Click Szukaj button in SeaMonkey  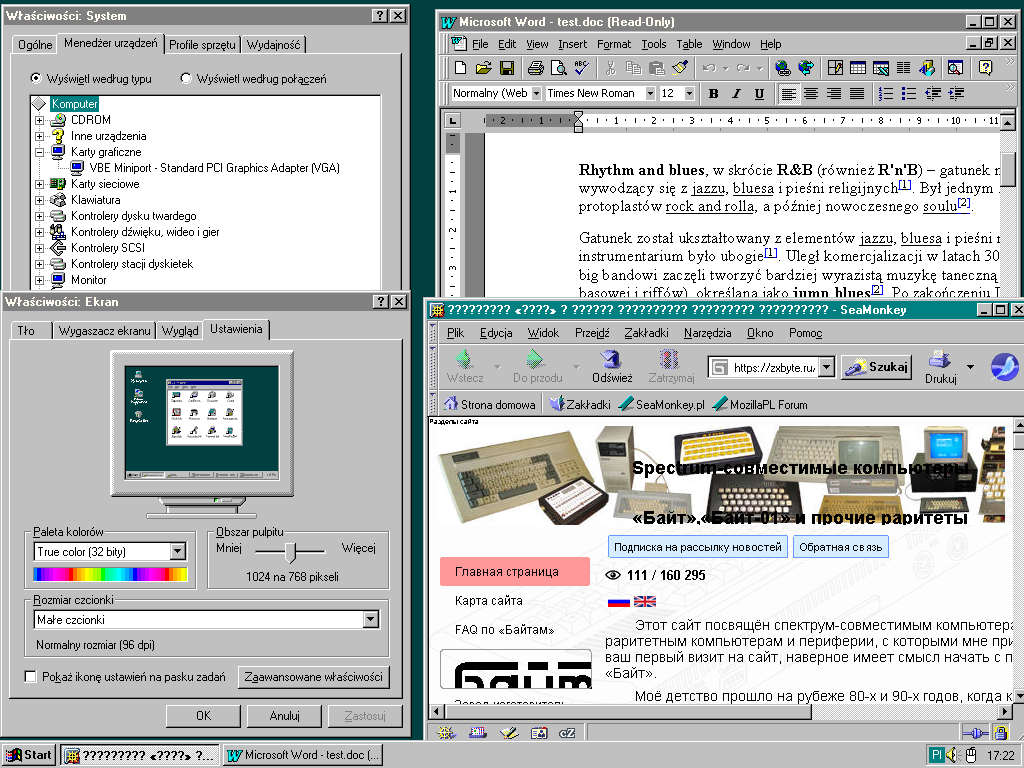tap(876, 367)
